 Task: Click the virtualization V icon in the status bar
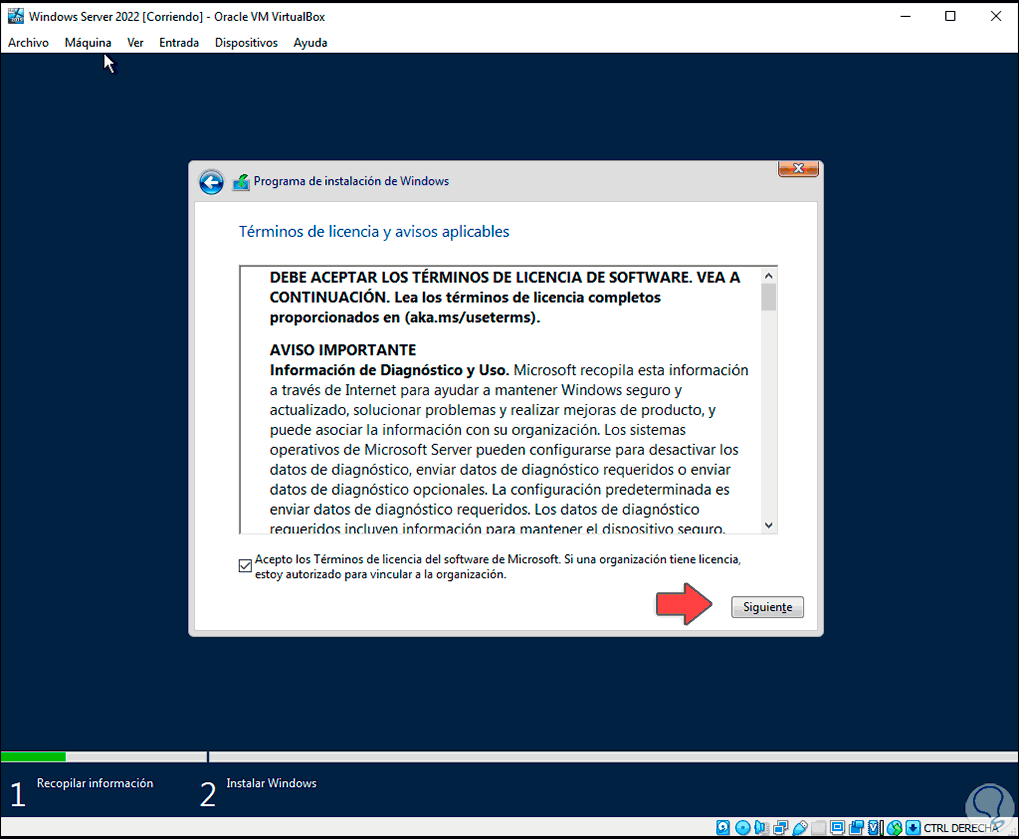(x=875, y=827)
